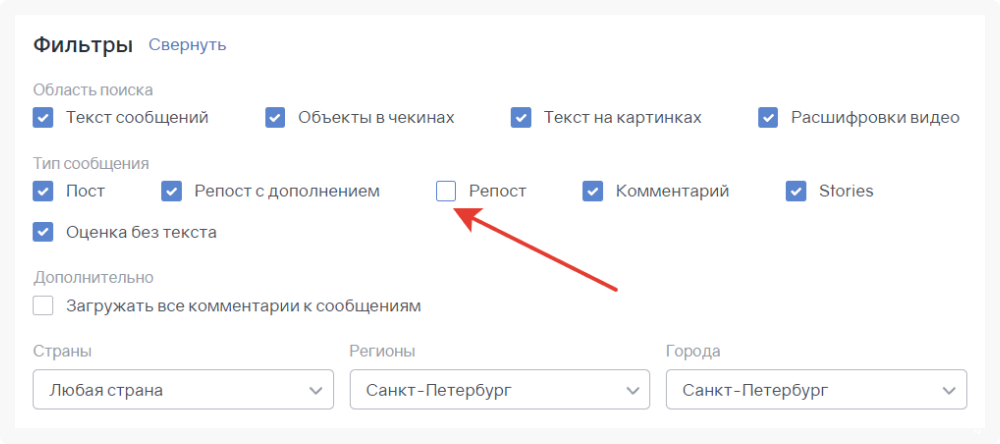Collapse filters via the Свернуть link

(187, 45)
